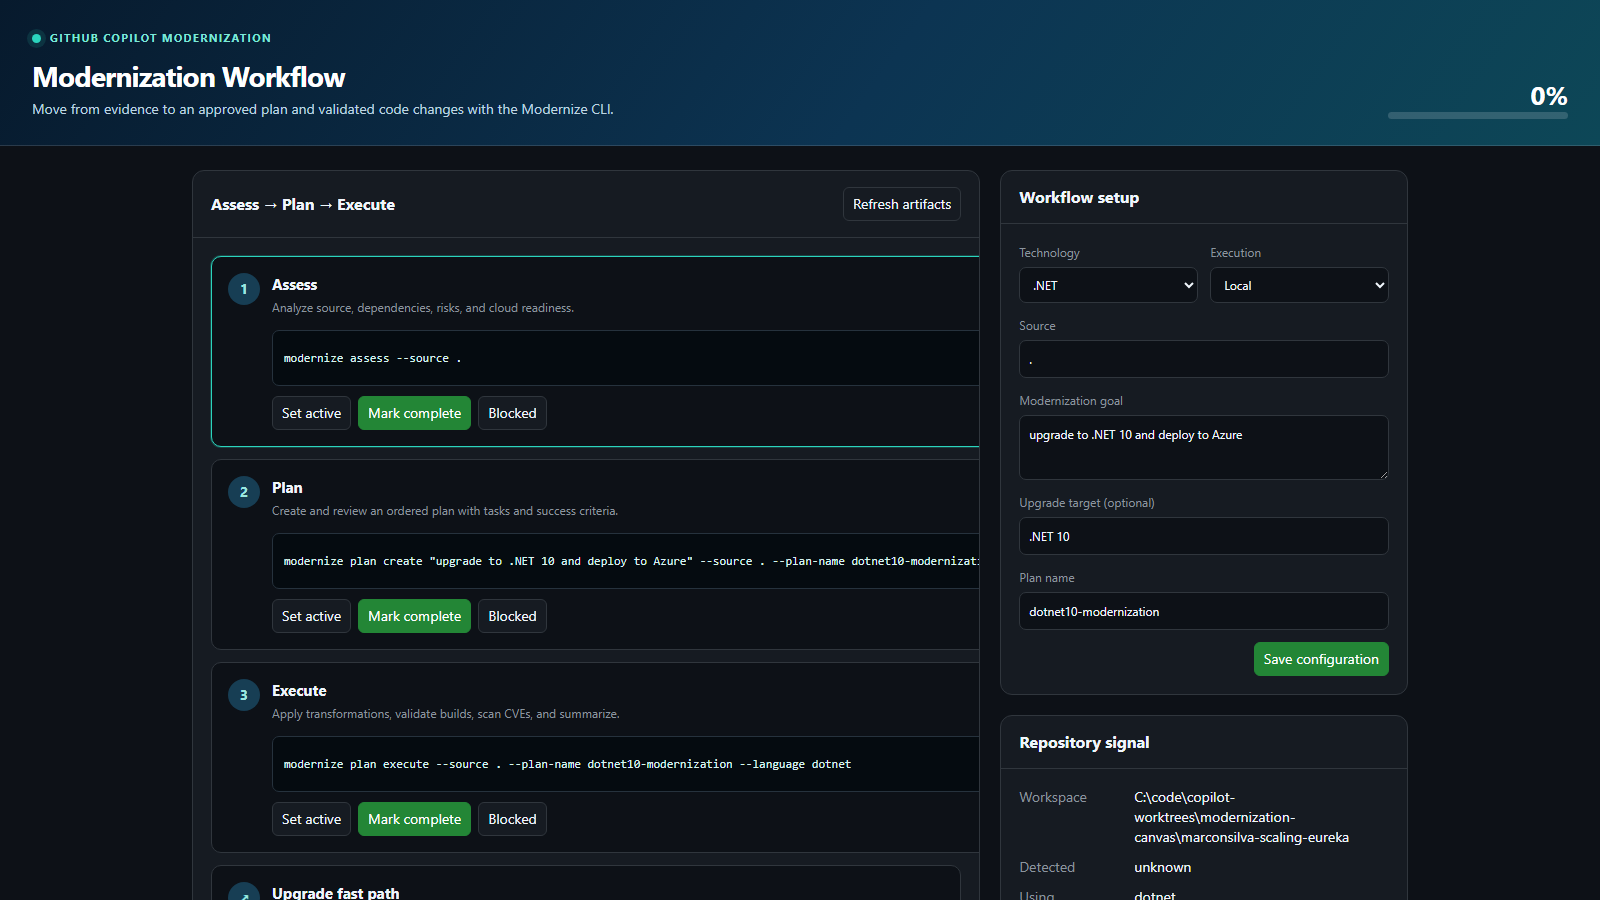
Task: Mark the Execute step complete
Action: (415, 819)
